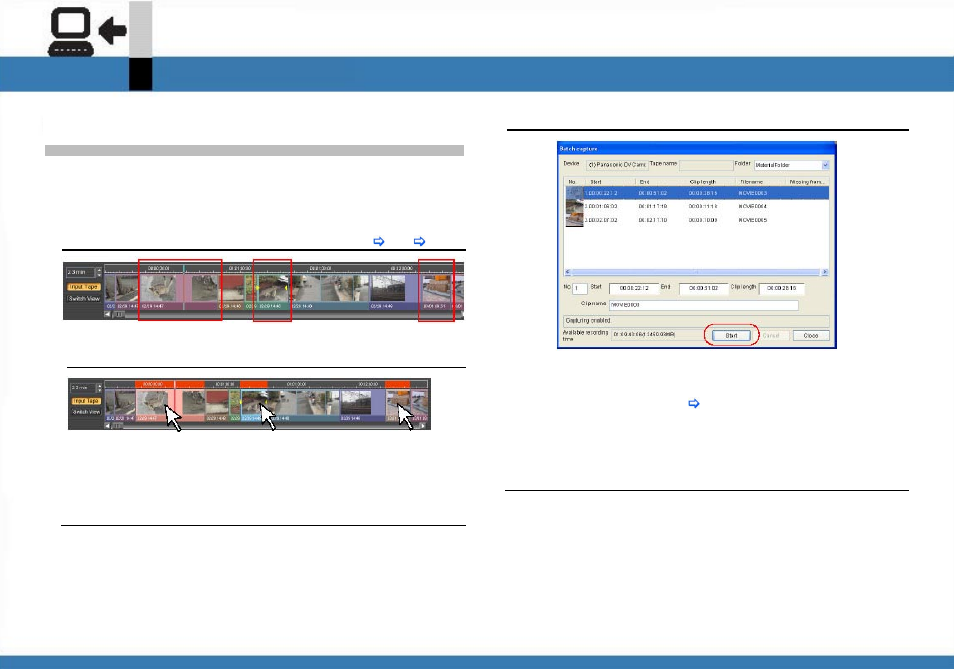This screenshot has width=954, height=669.
Task: Click the Start timecode input field
Action: click(634, 288)
